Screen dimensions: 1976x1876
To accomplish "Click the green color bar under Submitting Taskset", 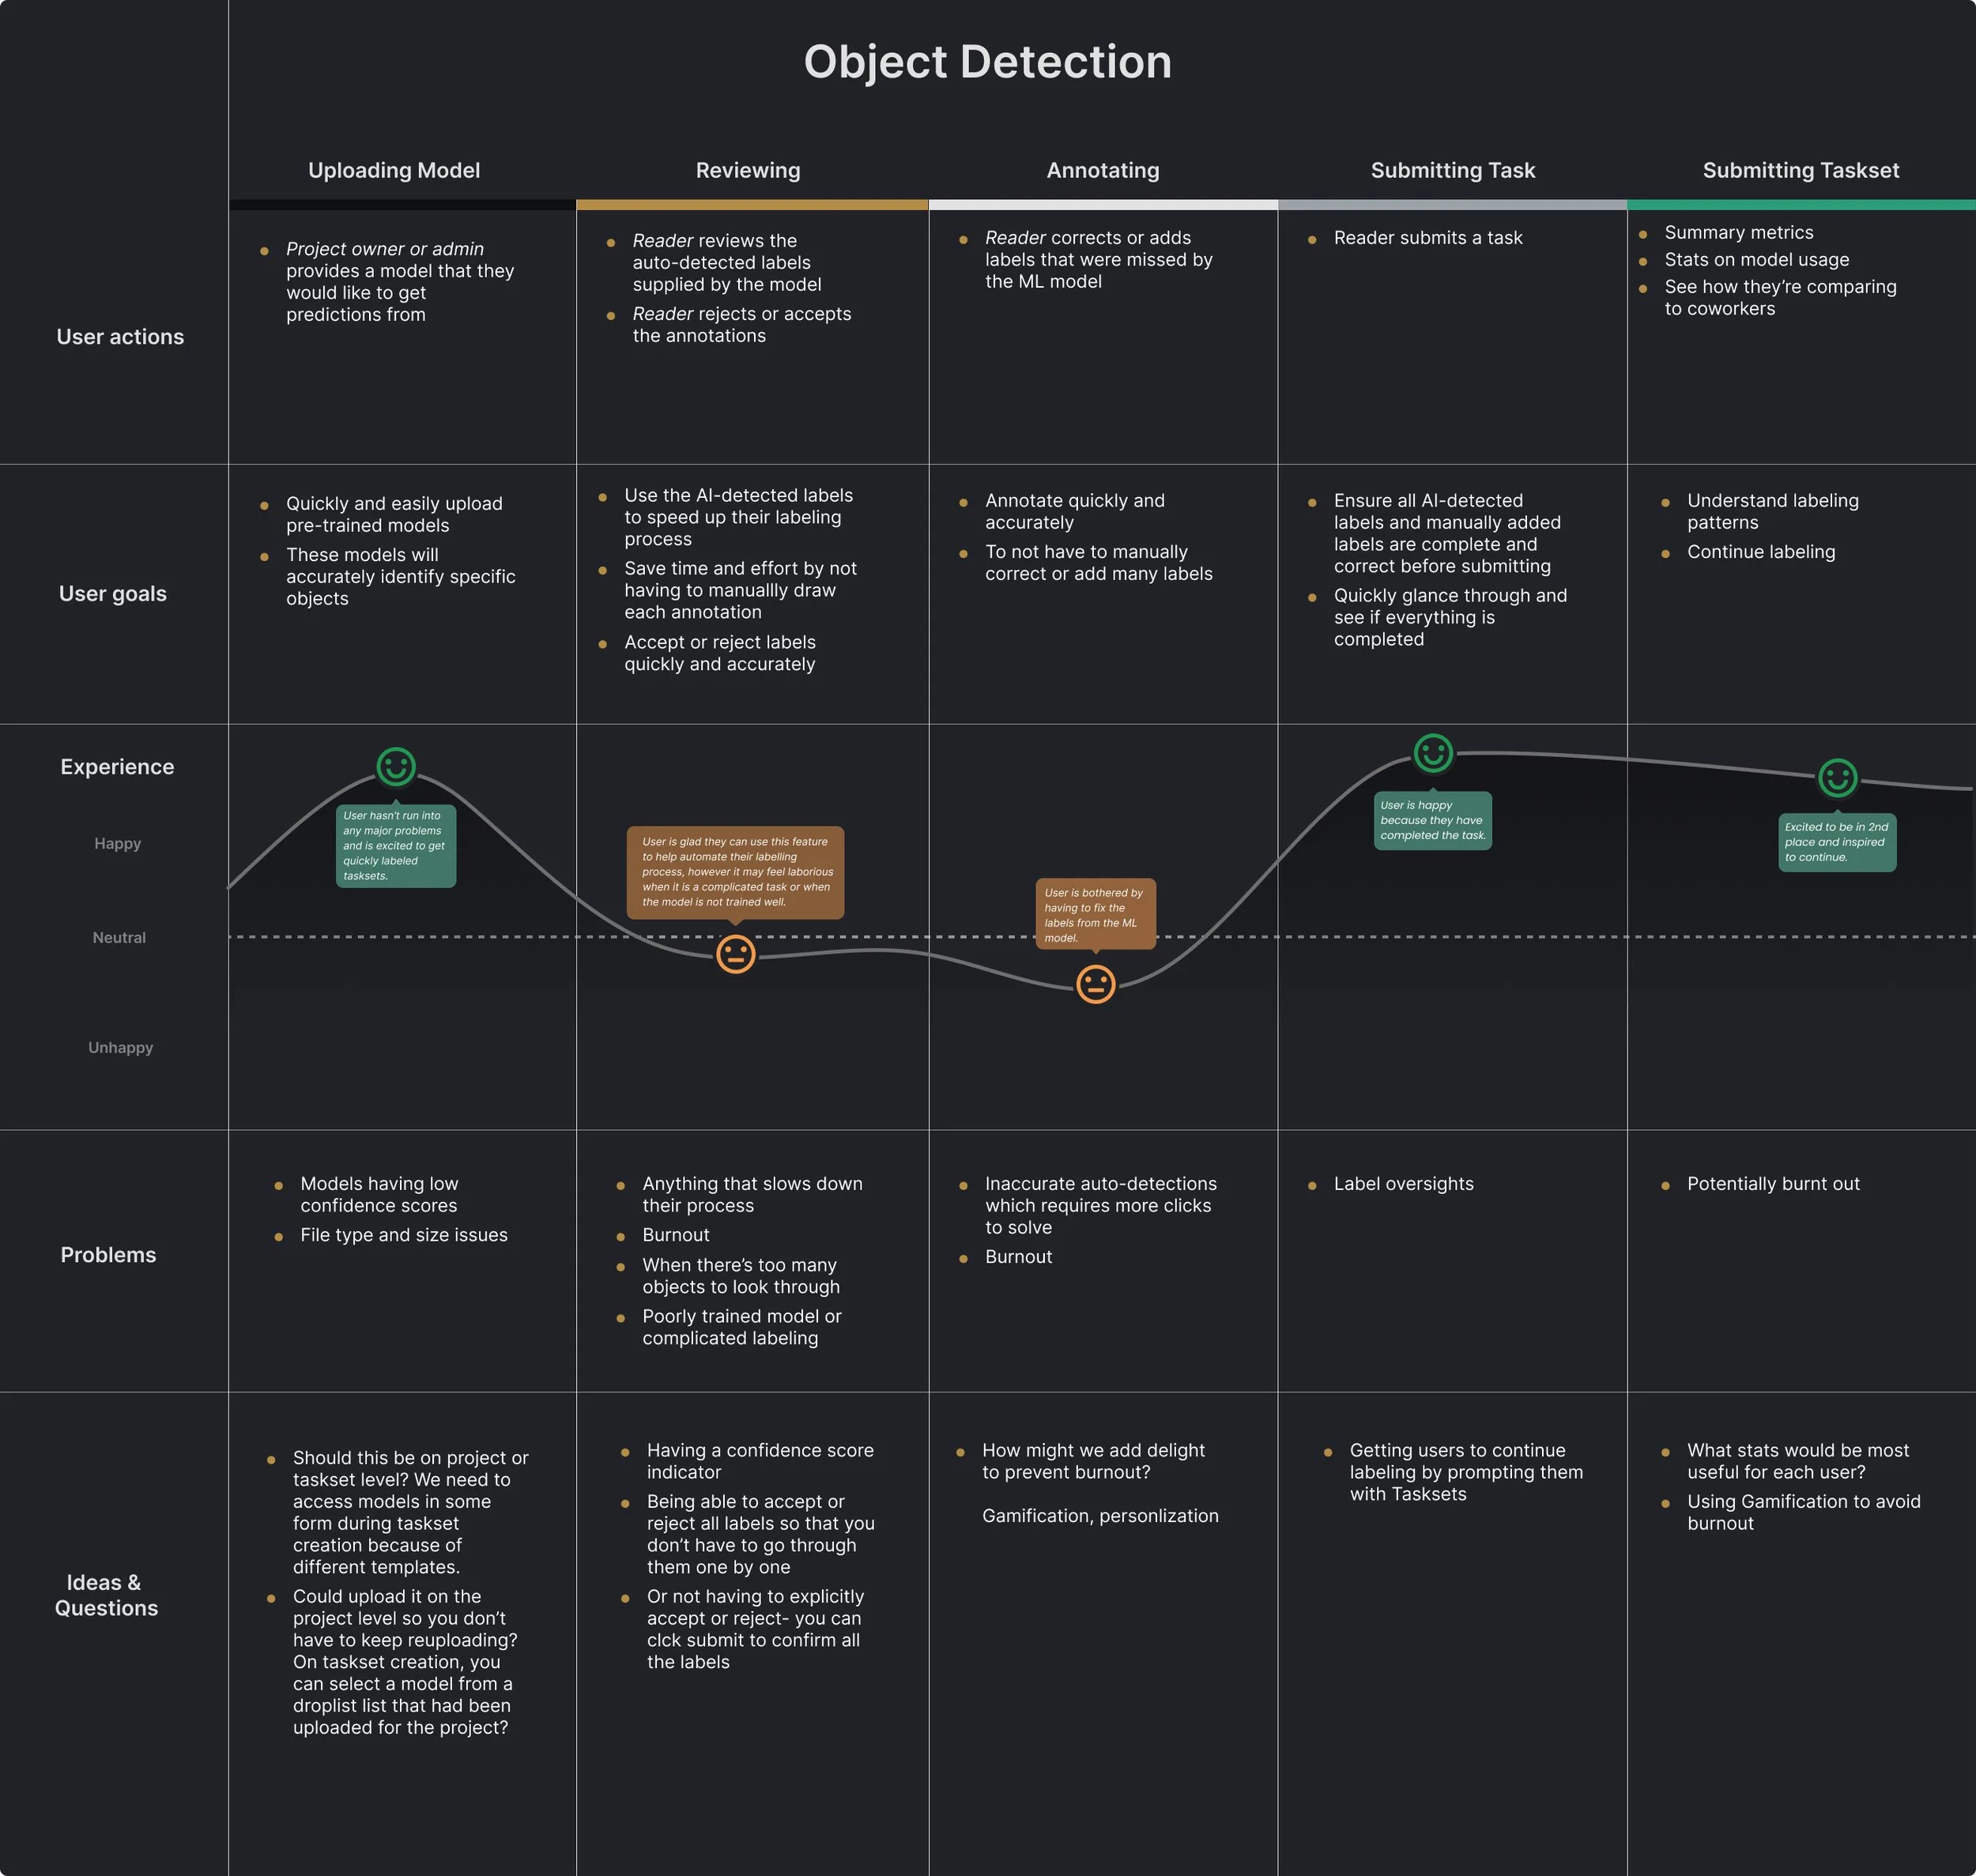I will click(x=1801, y=205).
